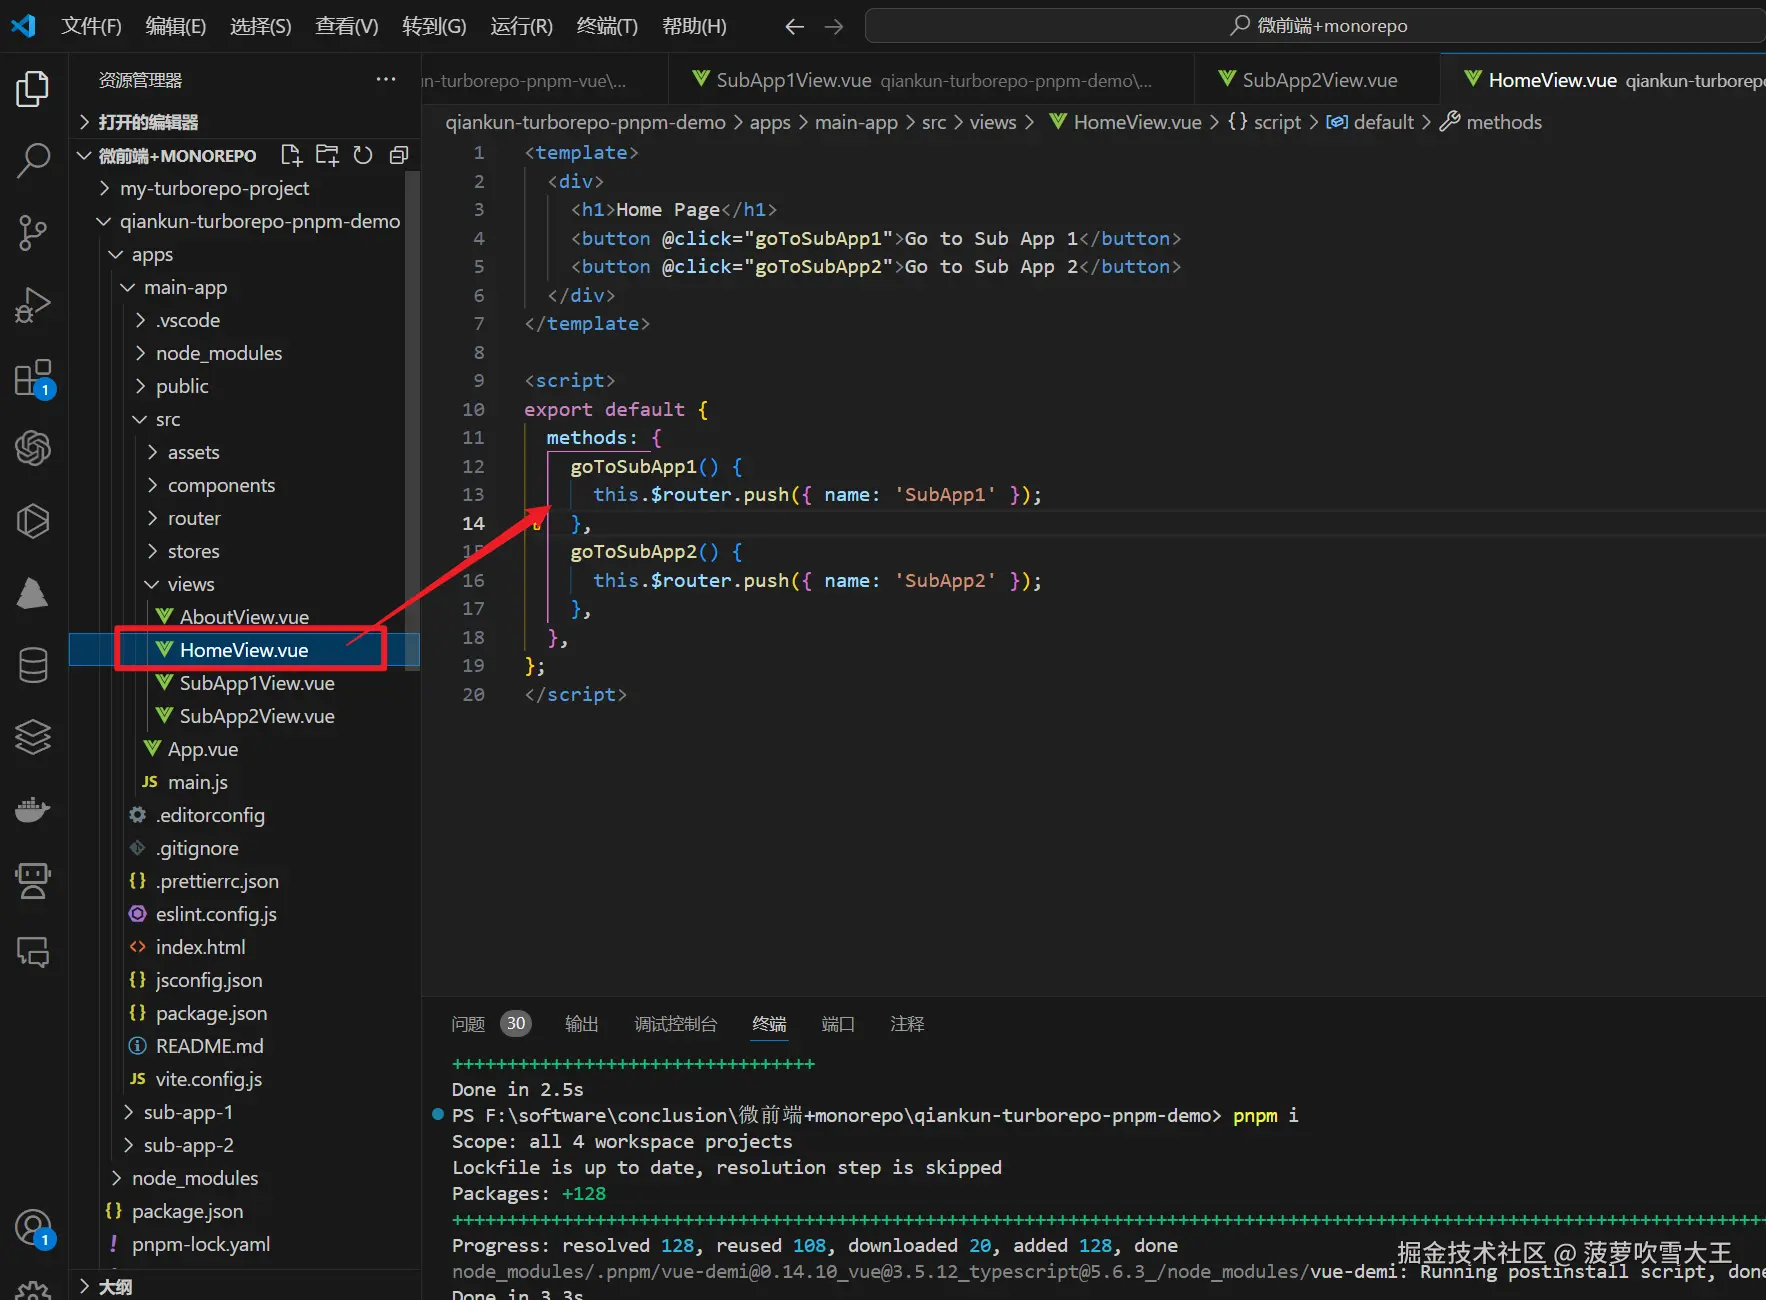Image resolution: width=1766 pixels, height=1300 pixels.
Task: Open the Docker view icon
Action: (33, 809)
